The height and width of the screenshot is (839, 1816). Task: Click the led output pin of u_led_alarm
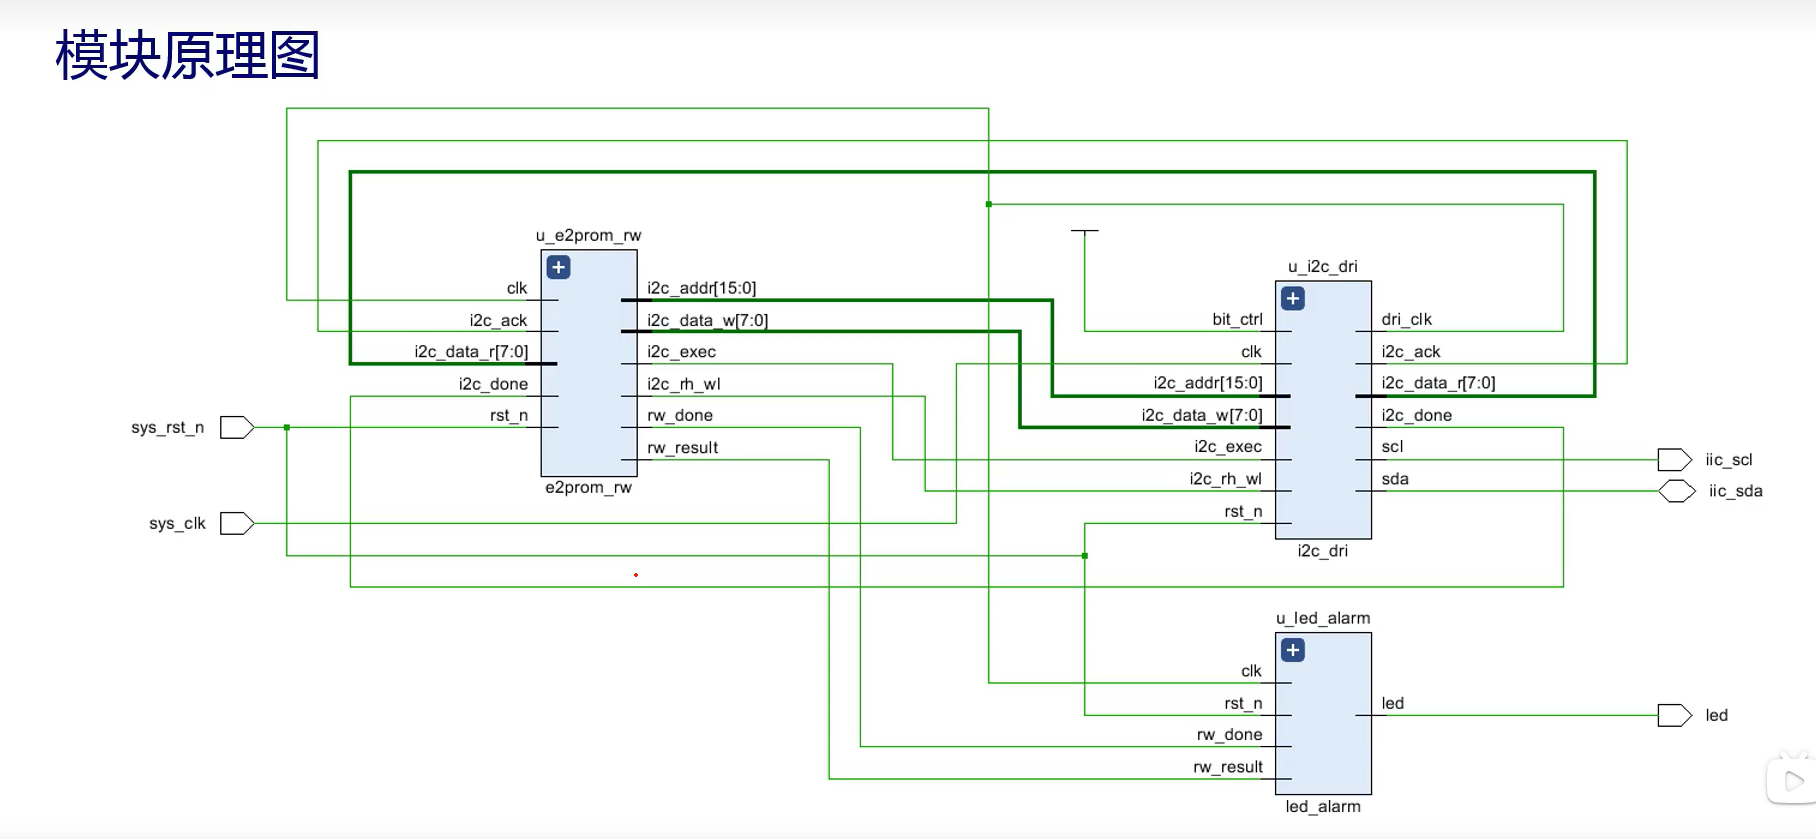tap(1393, 704)
